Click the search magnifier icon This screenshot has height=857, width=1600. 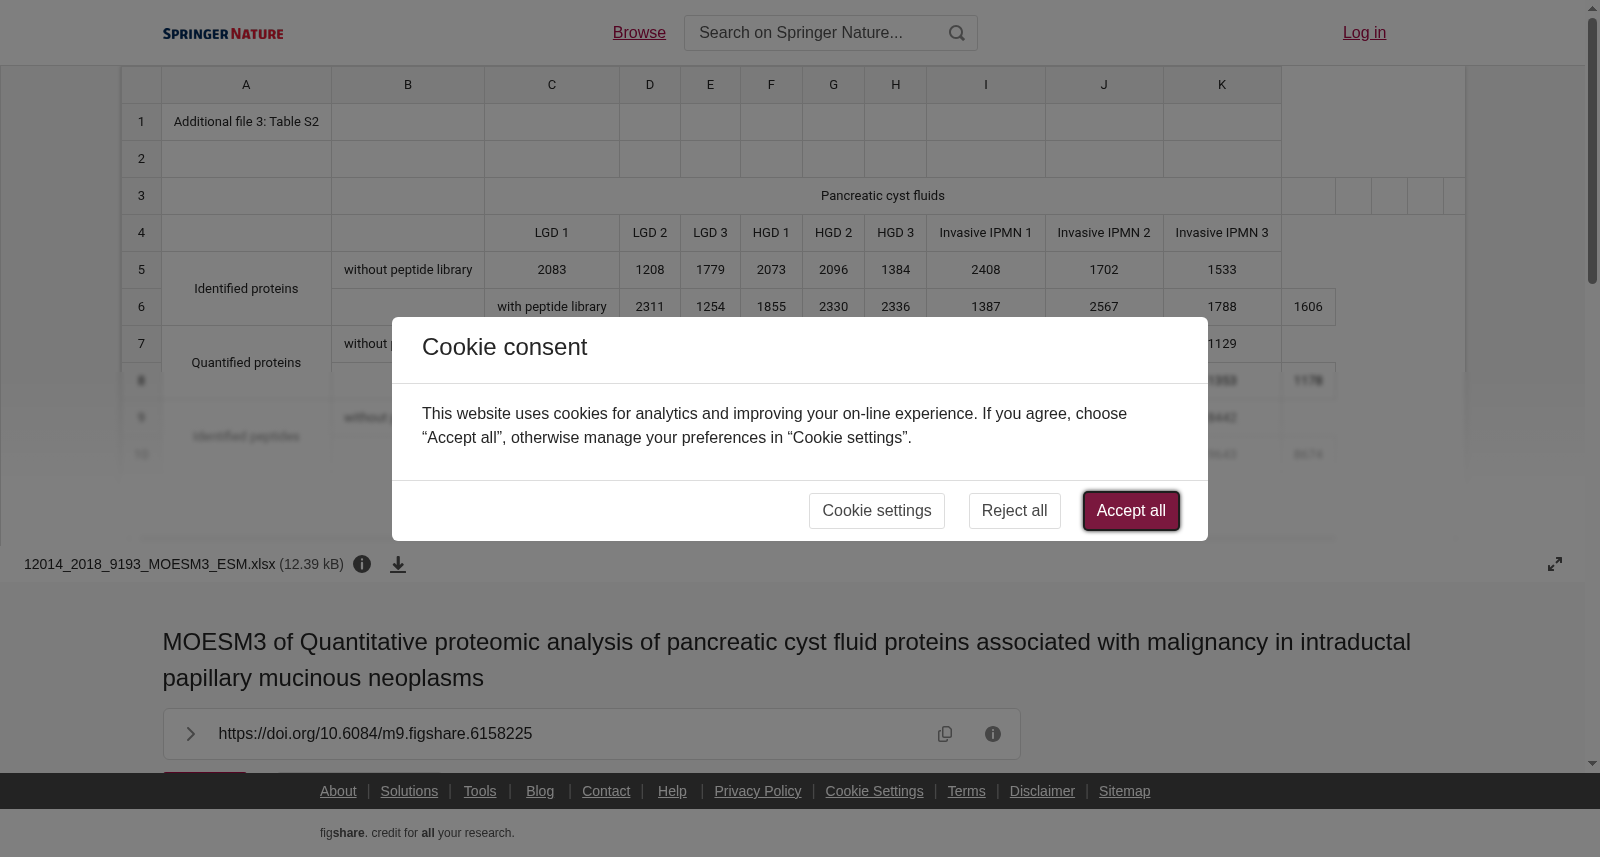coord(957,33)
